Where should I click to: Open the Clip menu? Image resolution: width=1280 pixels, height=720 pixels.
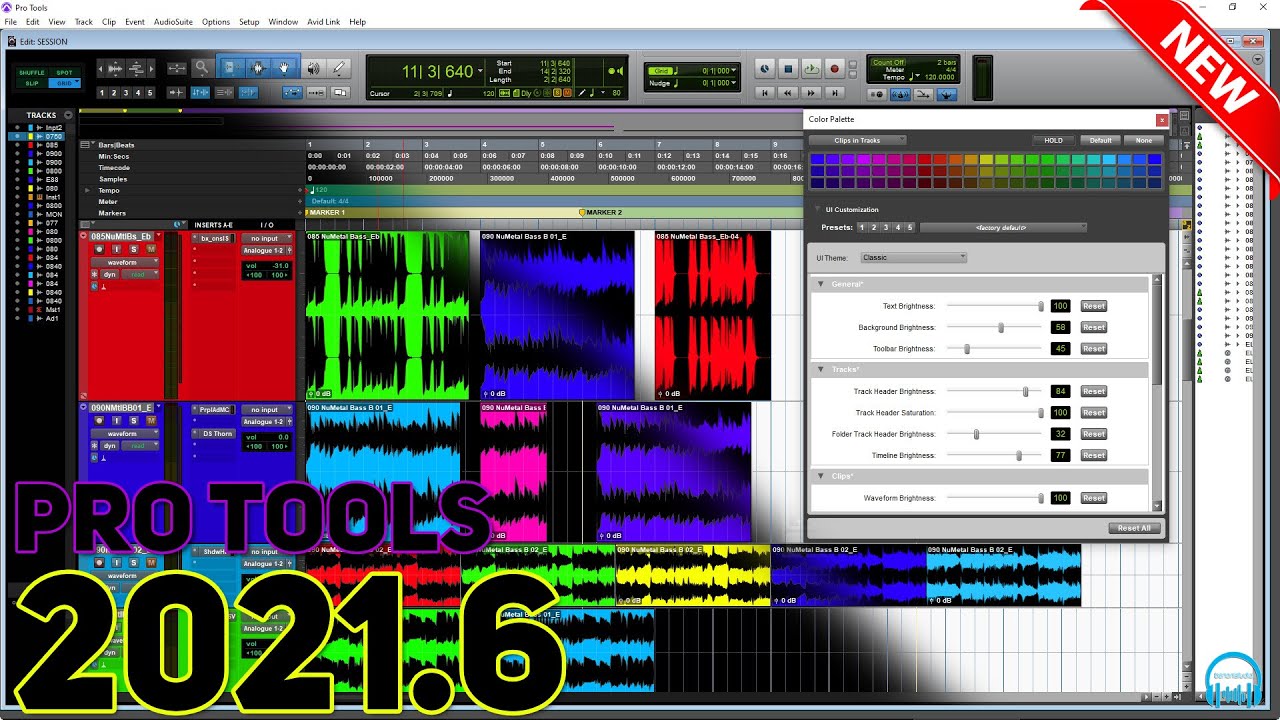click(109, 21)
